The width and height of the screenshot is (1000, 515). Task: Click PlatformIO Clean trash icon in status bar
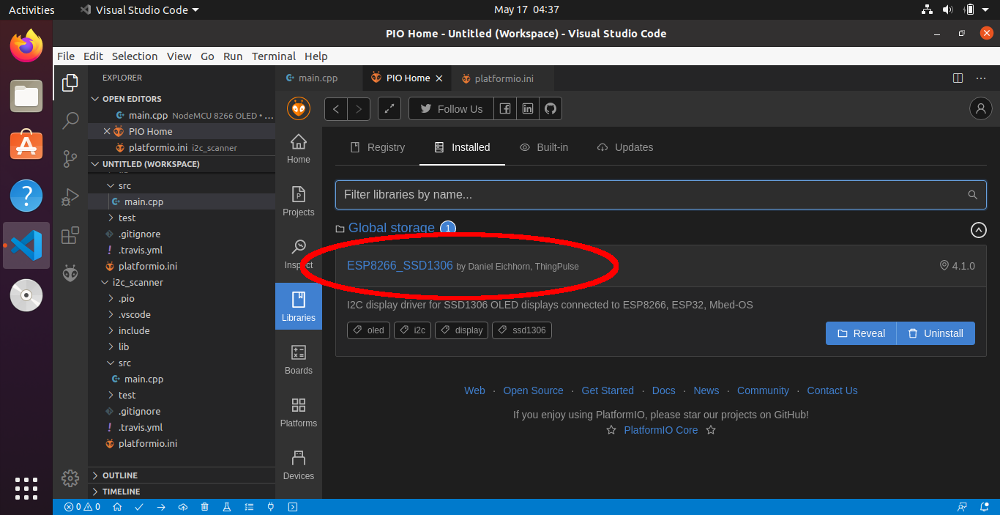205,507
